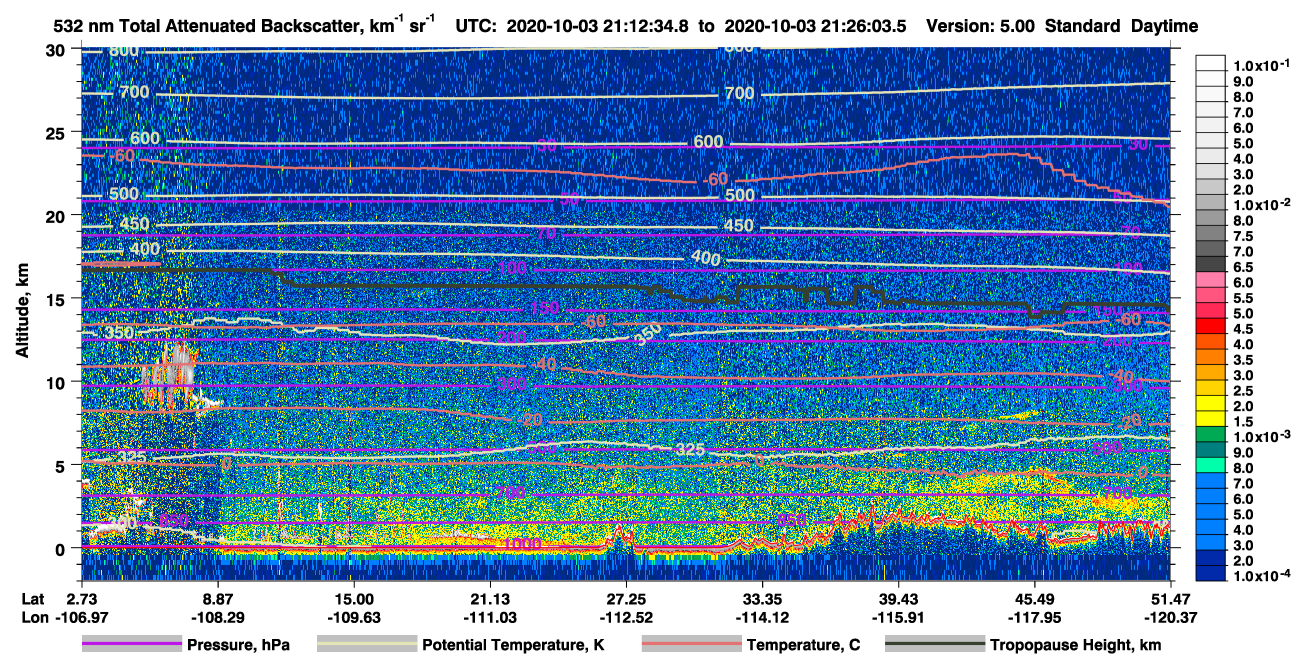Click the 'Tropopause Height, km' legend label
The height and width of the screenshot is (667, 1300).
click(x=1075, y=645)
